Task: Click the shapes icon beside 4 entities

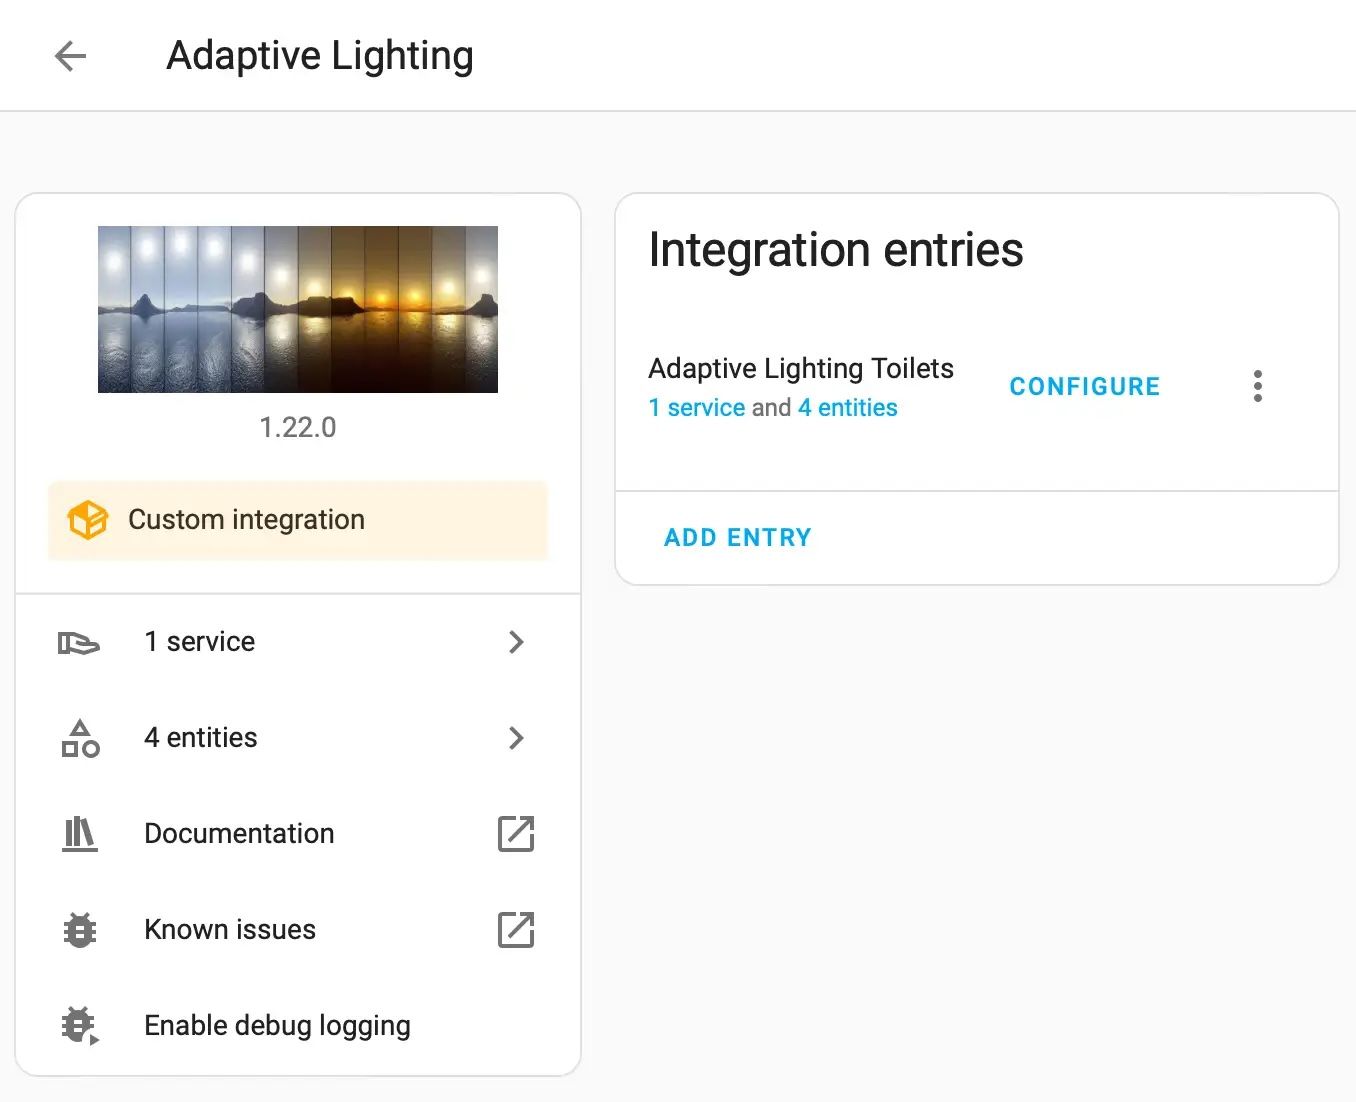Action: [x=80, y=738]
